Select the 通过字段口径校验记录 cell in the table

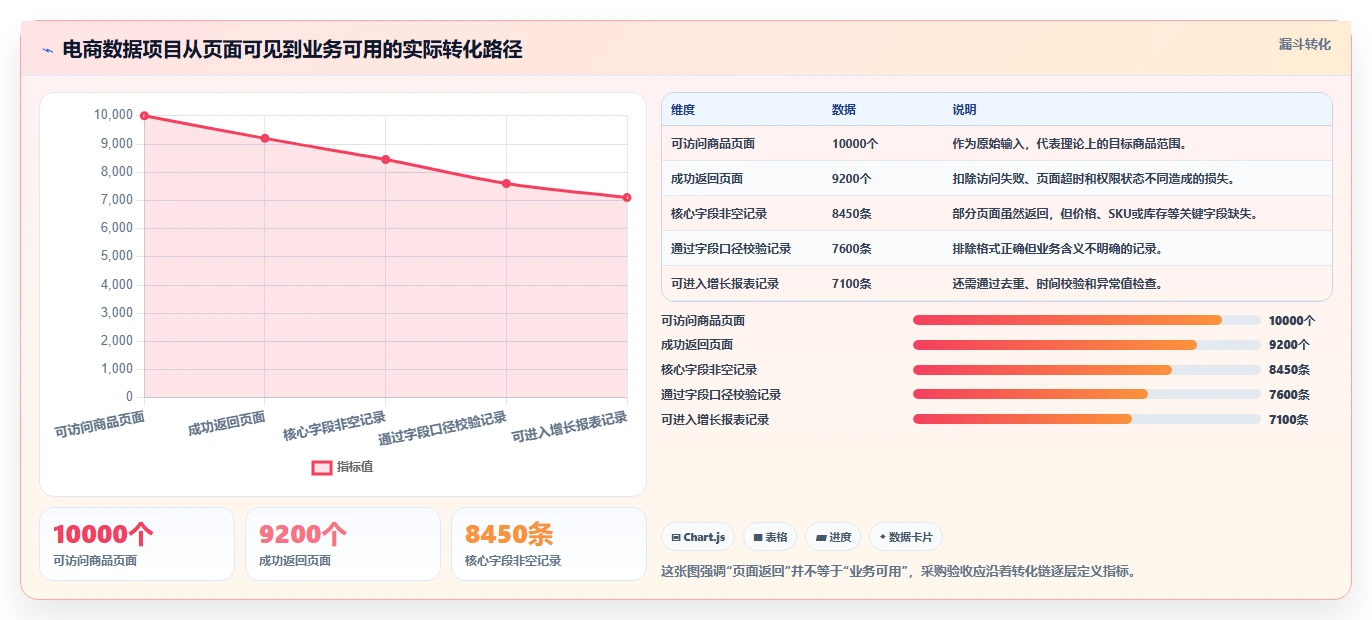731,249
